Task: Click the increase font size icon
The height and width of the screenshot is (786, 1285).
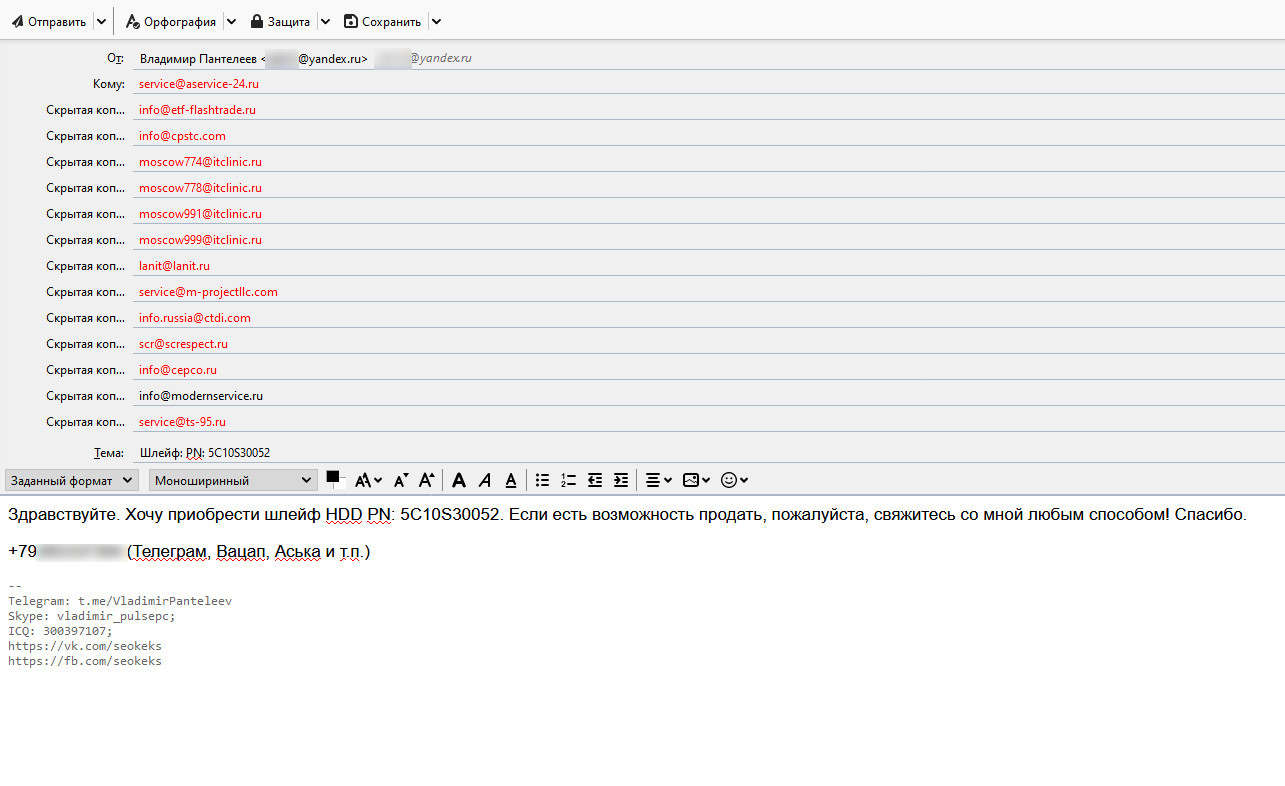Action: (x=426, y=480)
